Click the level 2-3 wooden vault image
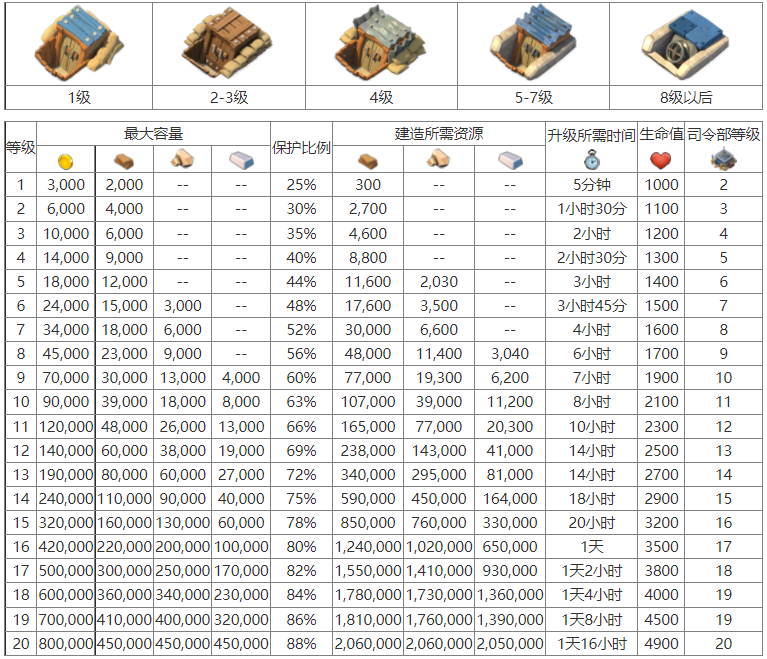This screenshot has width=767, height=659. [226, 43]
